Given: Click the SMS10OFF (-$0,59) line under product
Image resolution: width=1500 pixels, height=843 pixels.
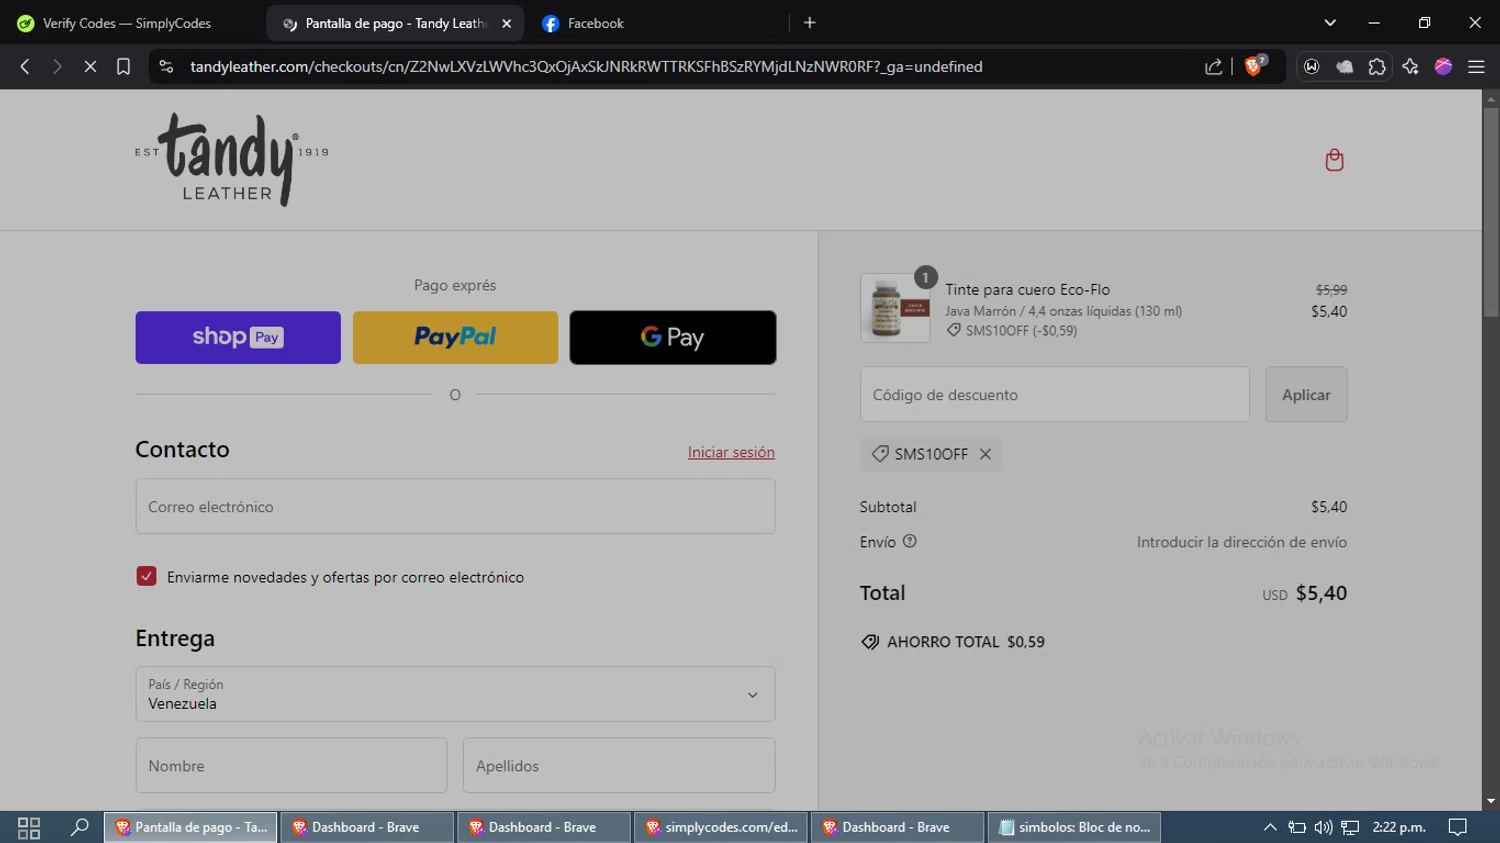Looking at the screenshot, I should click(x=1012, y=331).
